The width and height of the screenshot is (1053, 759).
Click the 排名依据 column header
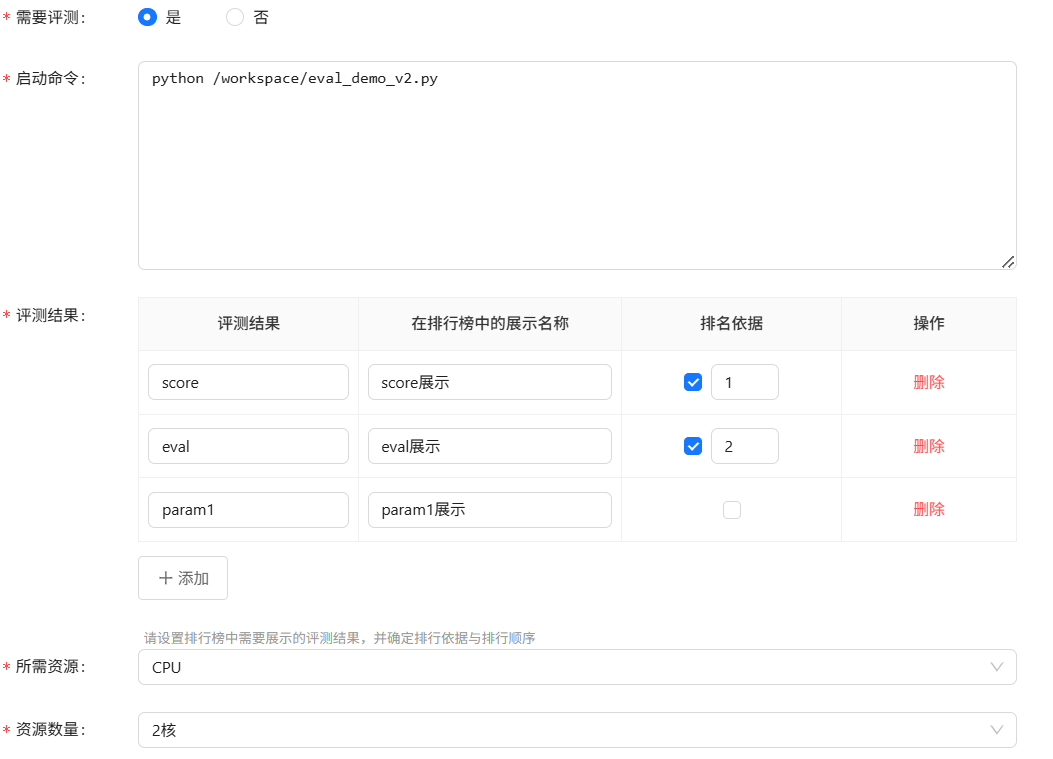731,324
